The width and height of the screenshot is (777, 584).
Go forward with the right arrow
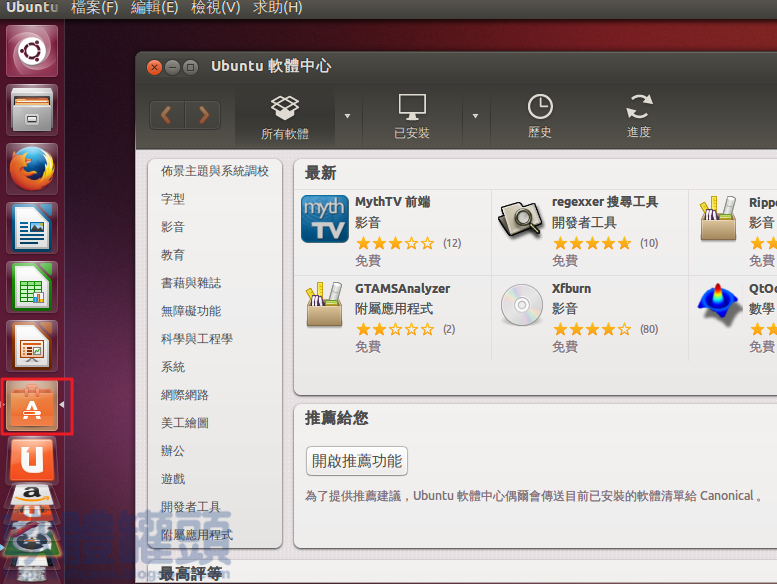click(x=203, y=115)
